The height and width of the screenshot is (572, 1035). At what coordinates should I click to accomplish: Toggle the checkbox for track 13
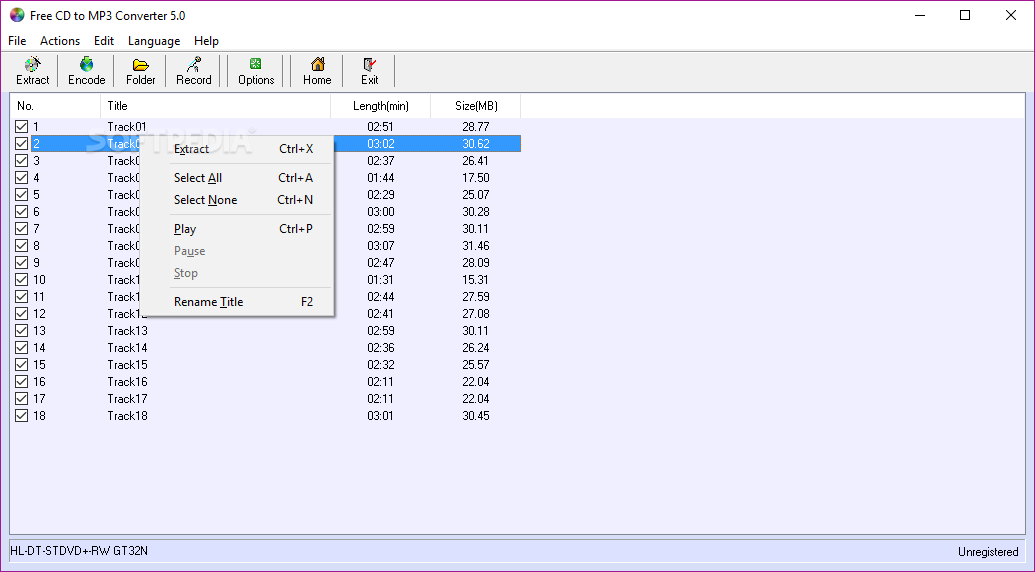(x=22, y=331)
